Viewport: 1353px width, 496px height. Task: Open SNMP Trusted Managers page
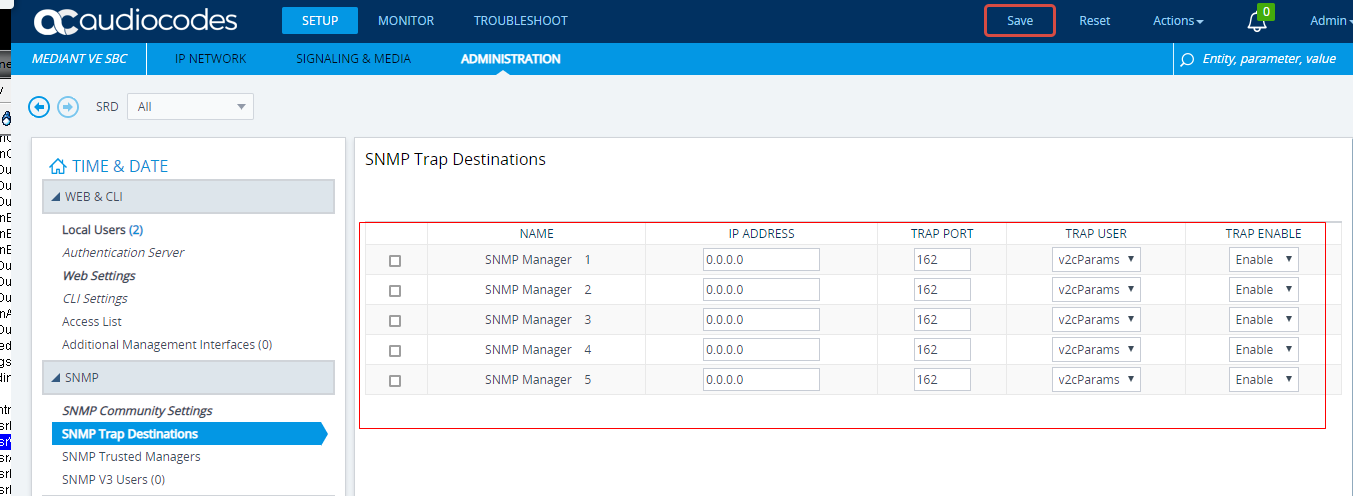(x=131, y=457)
